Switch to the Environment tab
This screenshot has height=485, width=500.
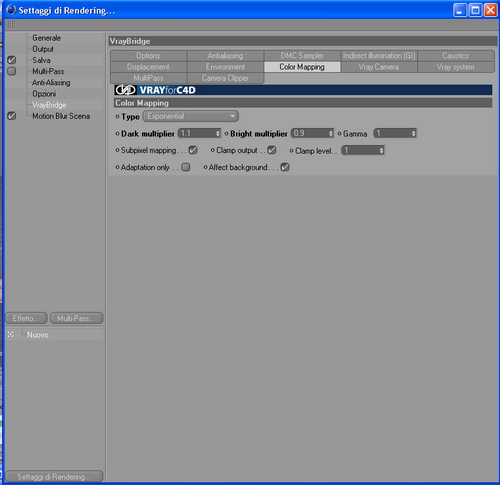tap(225, 67)
